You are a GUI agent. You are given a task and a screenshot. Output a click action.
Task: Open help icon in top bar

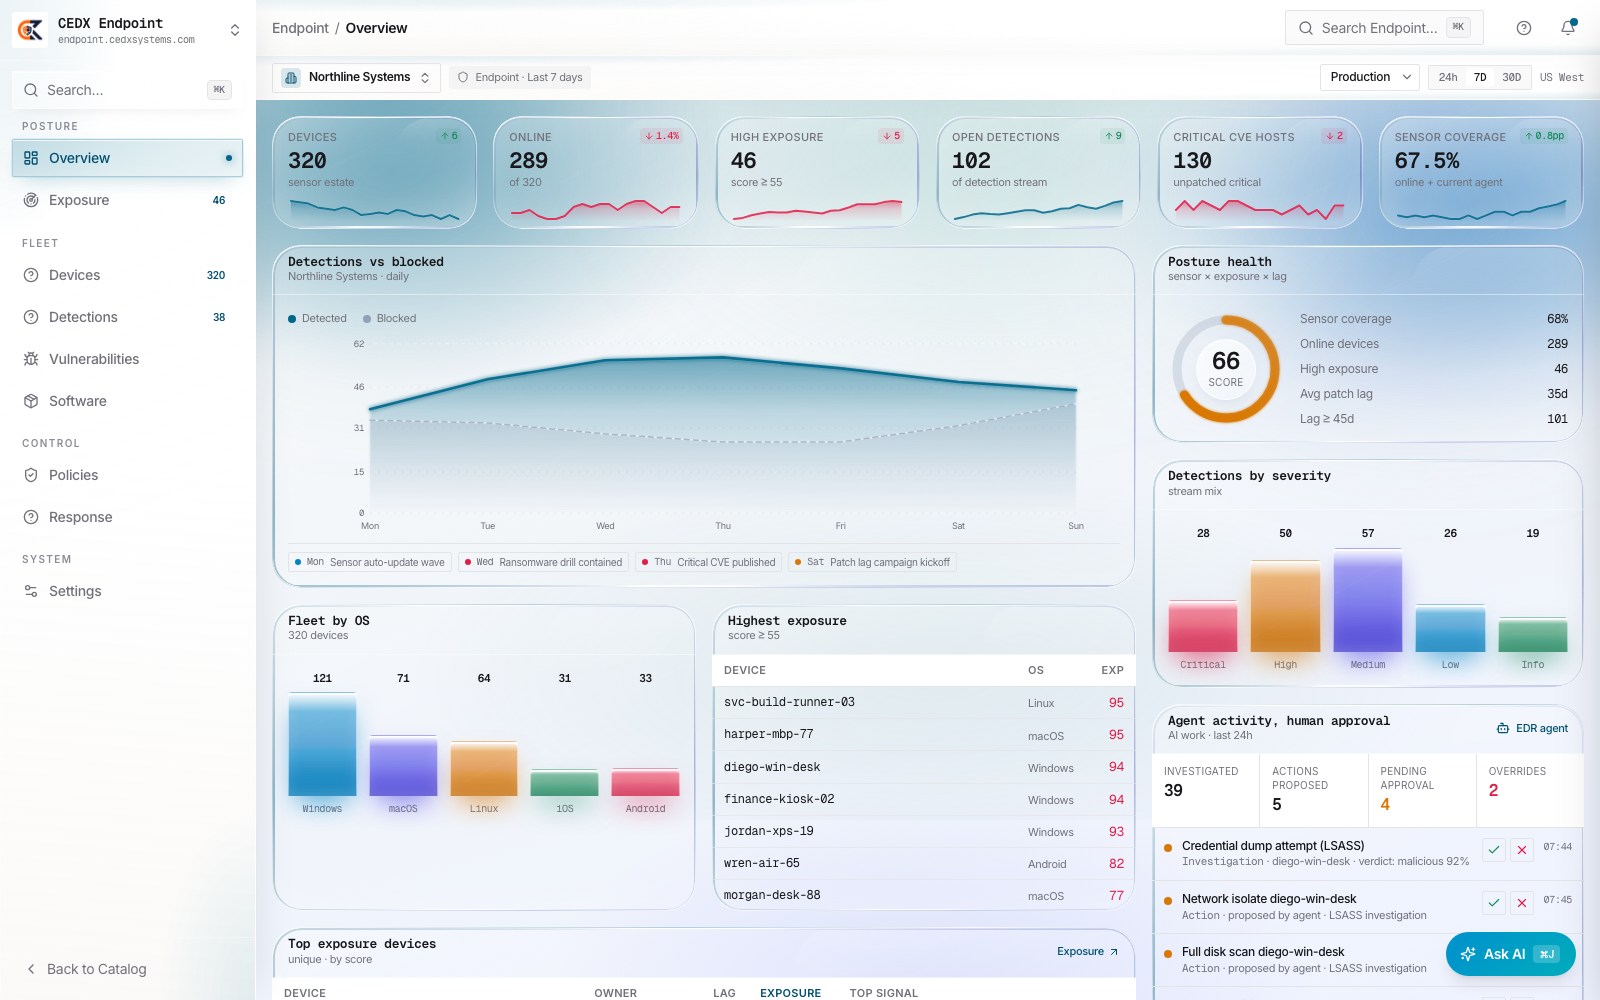click(x=1524, y=28)
